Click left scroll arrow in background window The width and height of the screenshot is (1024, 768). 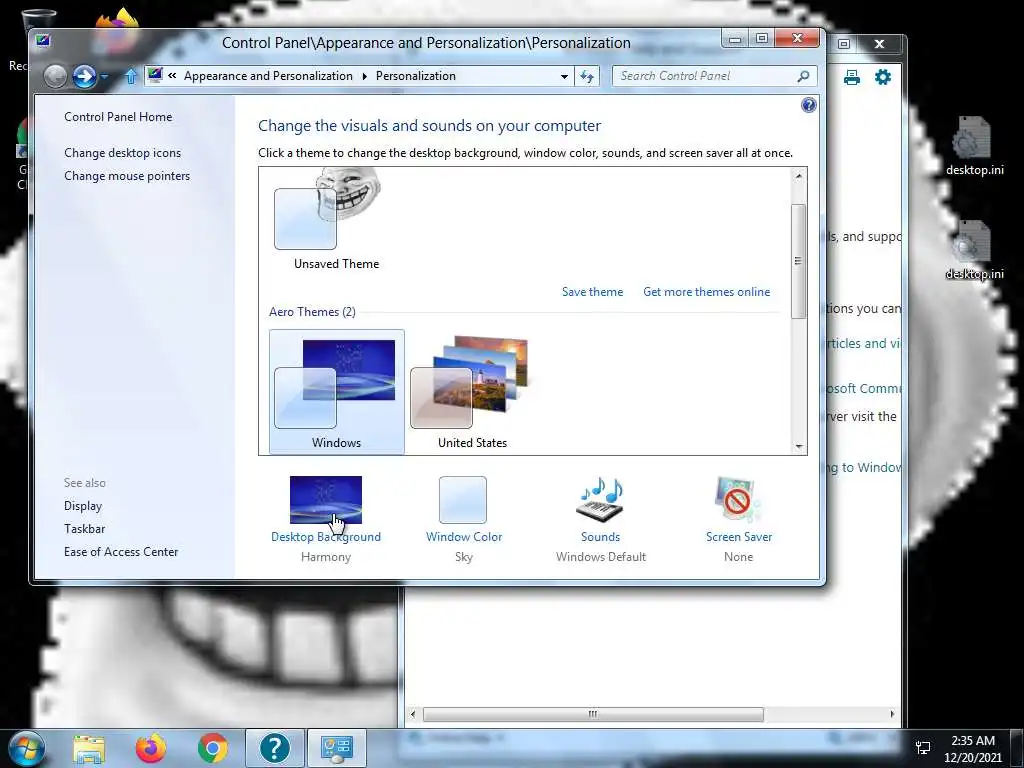(x=413, y=714)
